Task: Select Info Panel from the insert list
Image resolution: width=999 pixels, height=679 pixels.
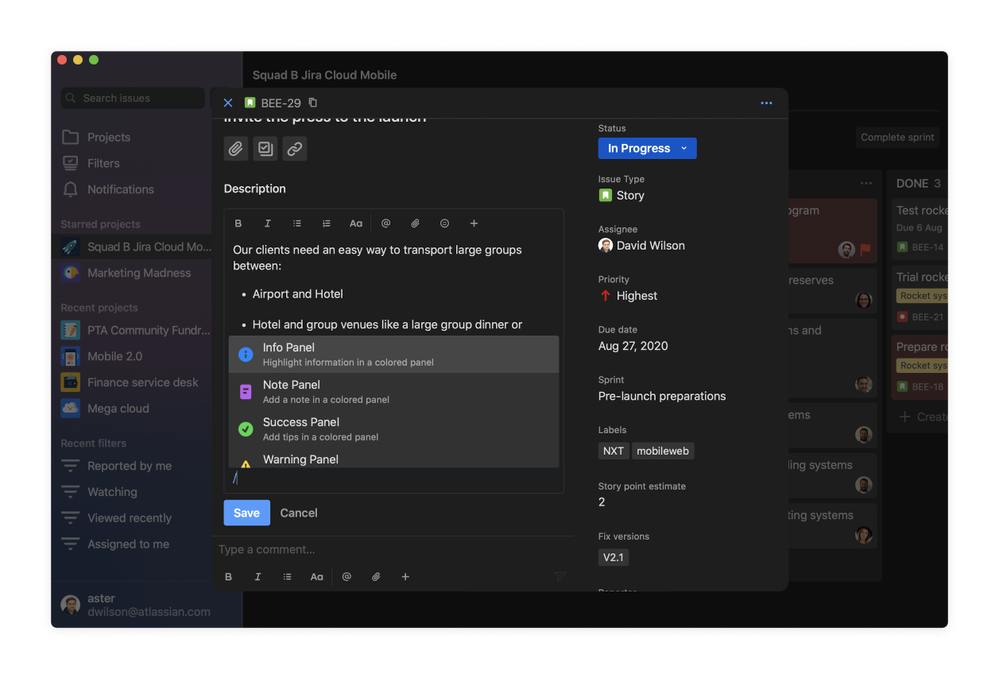Action: click(x=394, y=354)
